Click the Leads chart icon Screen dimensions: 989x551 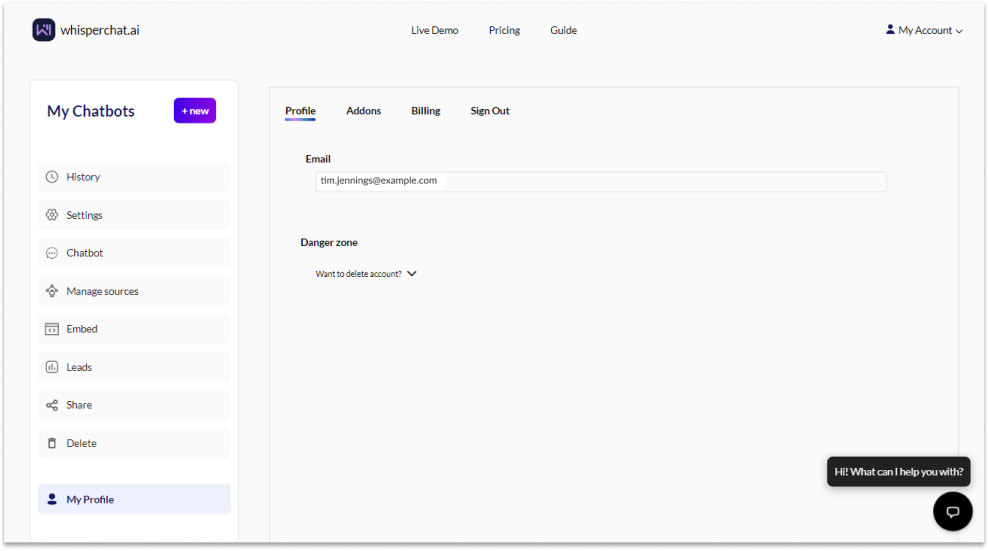point(52,367)
